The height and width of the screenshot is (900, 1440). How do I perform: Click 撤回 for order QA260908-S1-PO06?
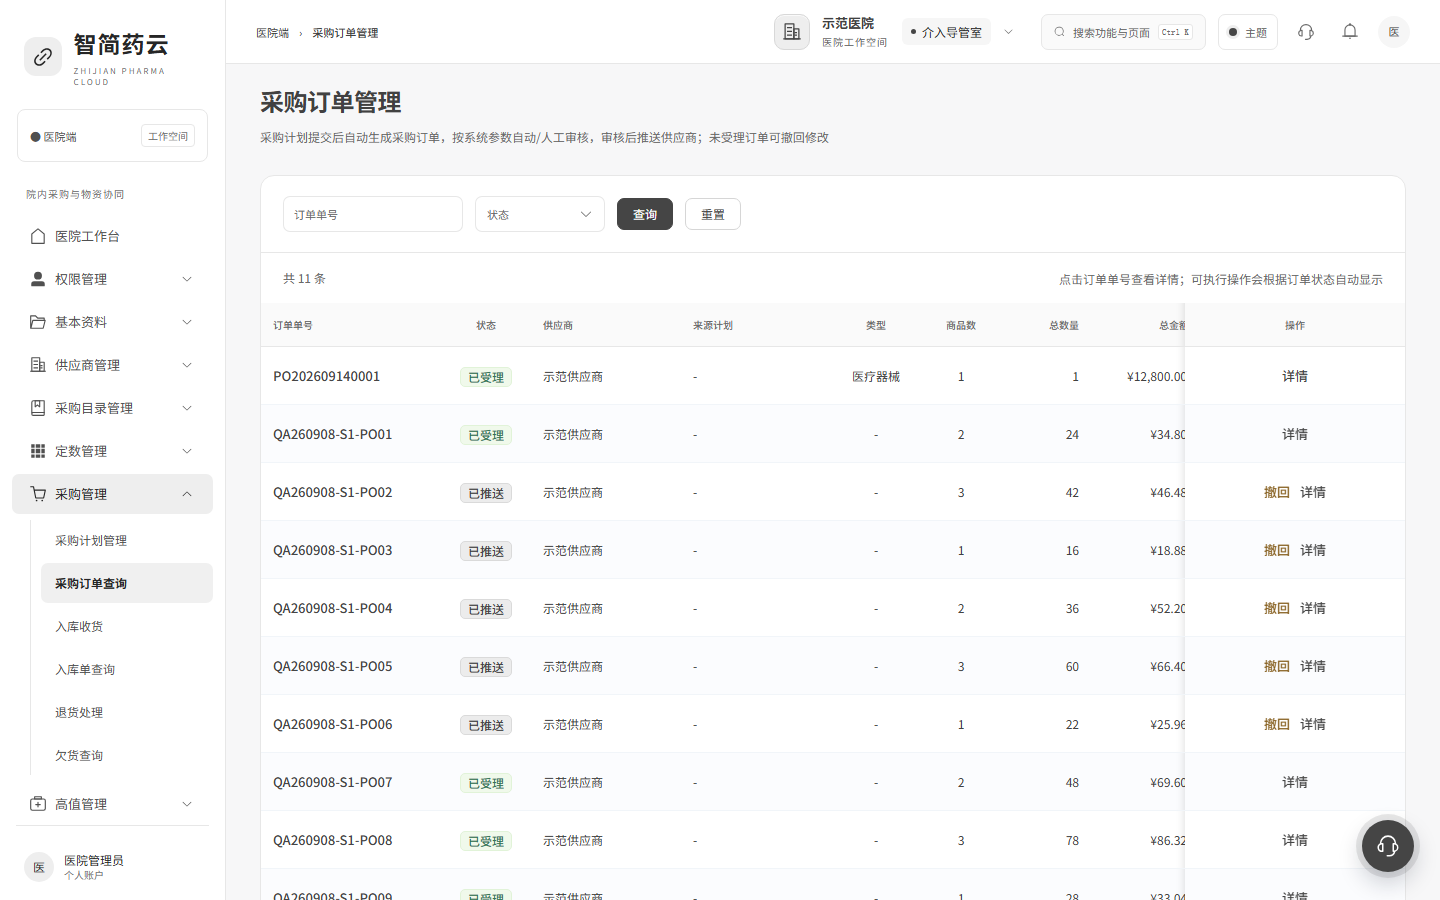tap(1277, 724)
